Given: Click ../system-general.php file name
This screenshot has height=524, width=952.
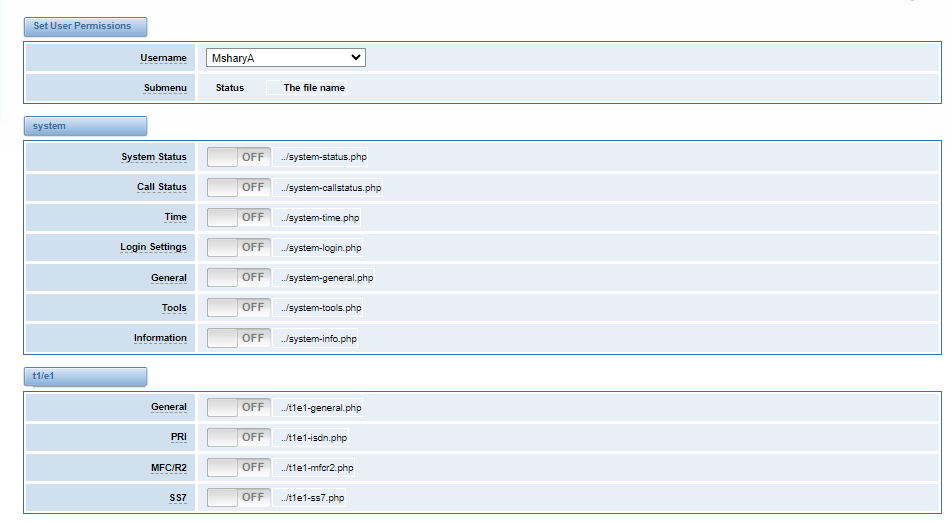Looking at the screenshot, I should (x=327, y=277).
